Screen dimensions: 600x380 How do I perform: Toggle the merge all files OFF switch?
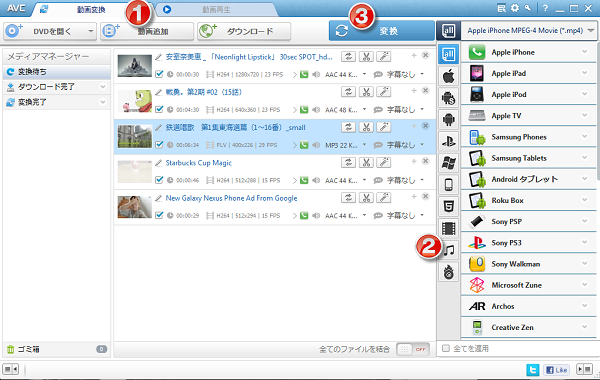[x=413, y=349]
